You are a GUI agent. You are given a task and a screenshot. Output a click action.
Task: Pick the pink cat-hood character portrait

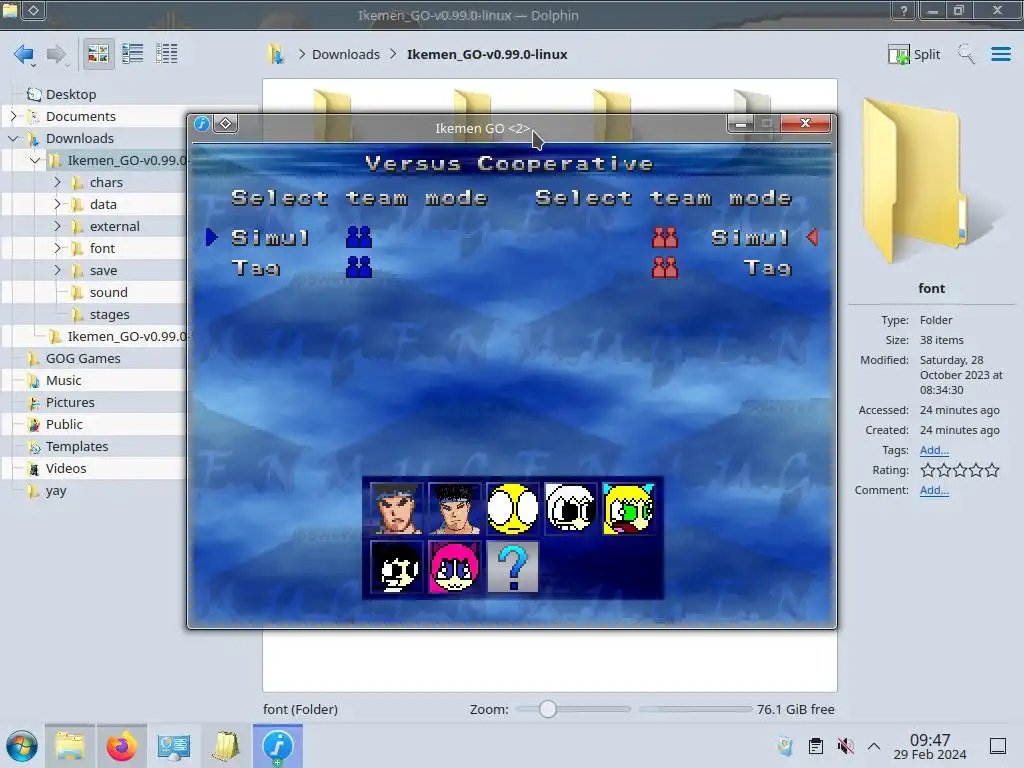pyautogui.click(x=455, y=567)
